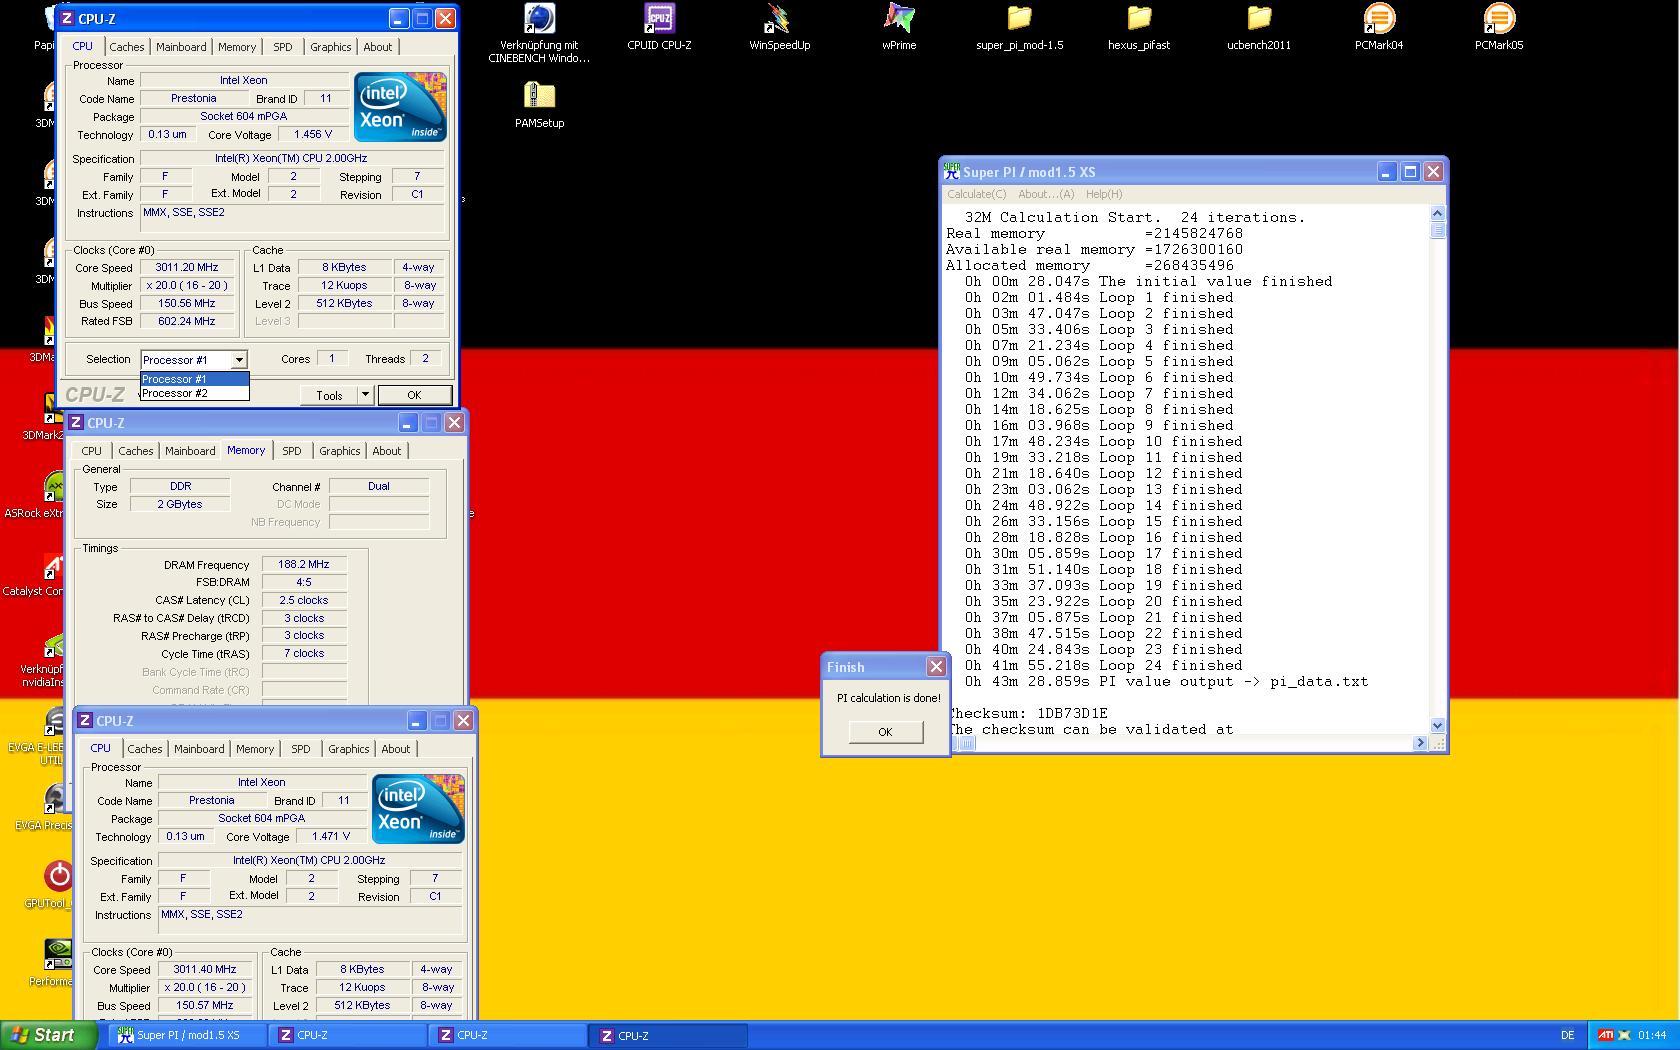Open Graphics tab in the Memory CPU-Z window

pyautogui.click(x=339, y=451)
